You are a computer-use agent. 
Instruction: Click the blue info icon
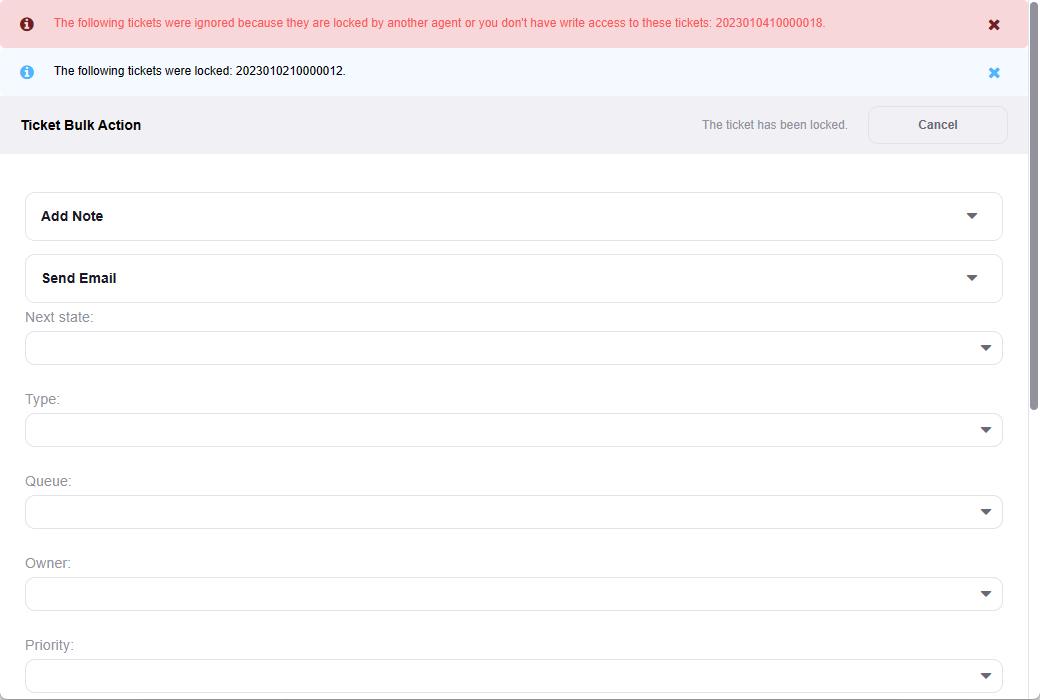(27, 72)
